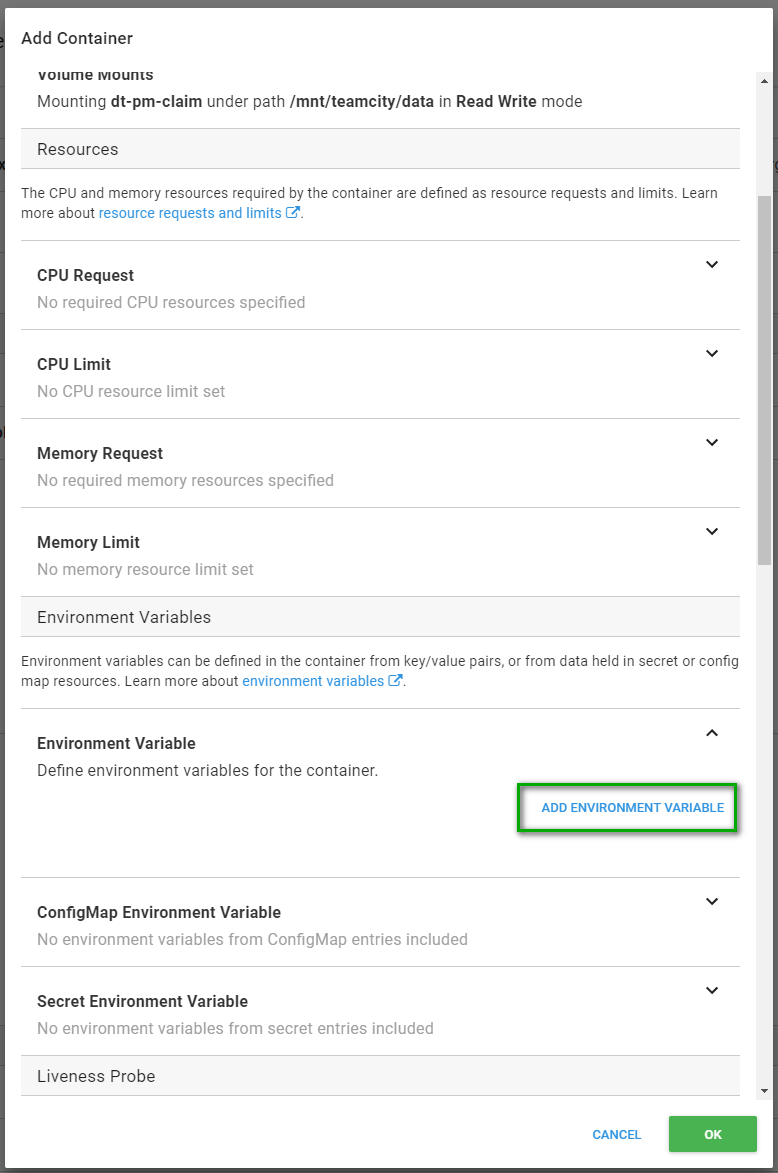This screenshot has width=778, height=1173.
Task: Click the external link icon after environment variables
Action: click(396, 681)
